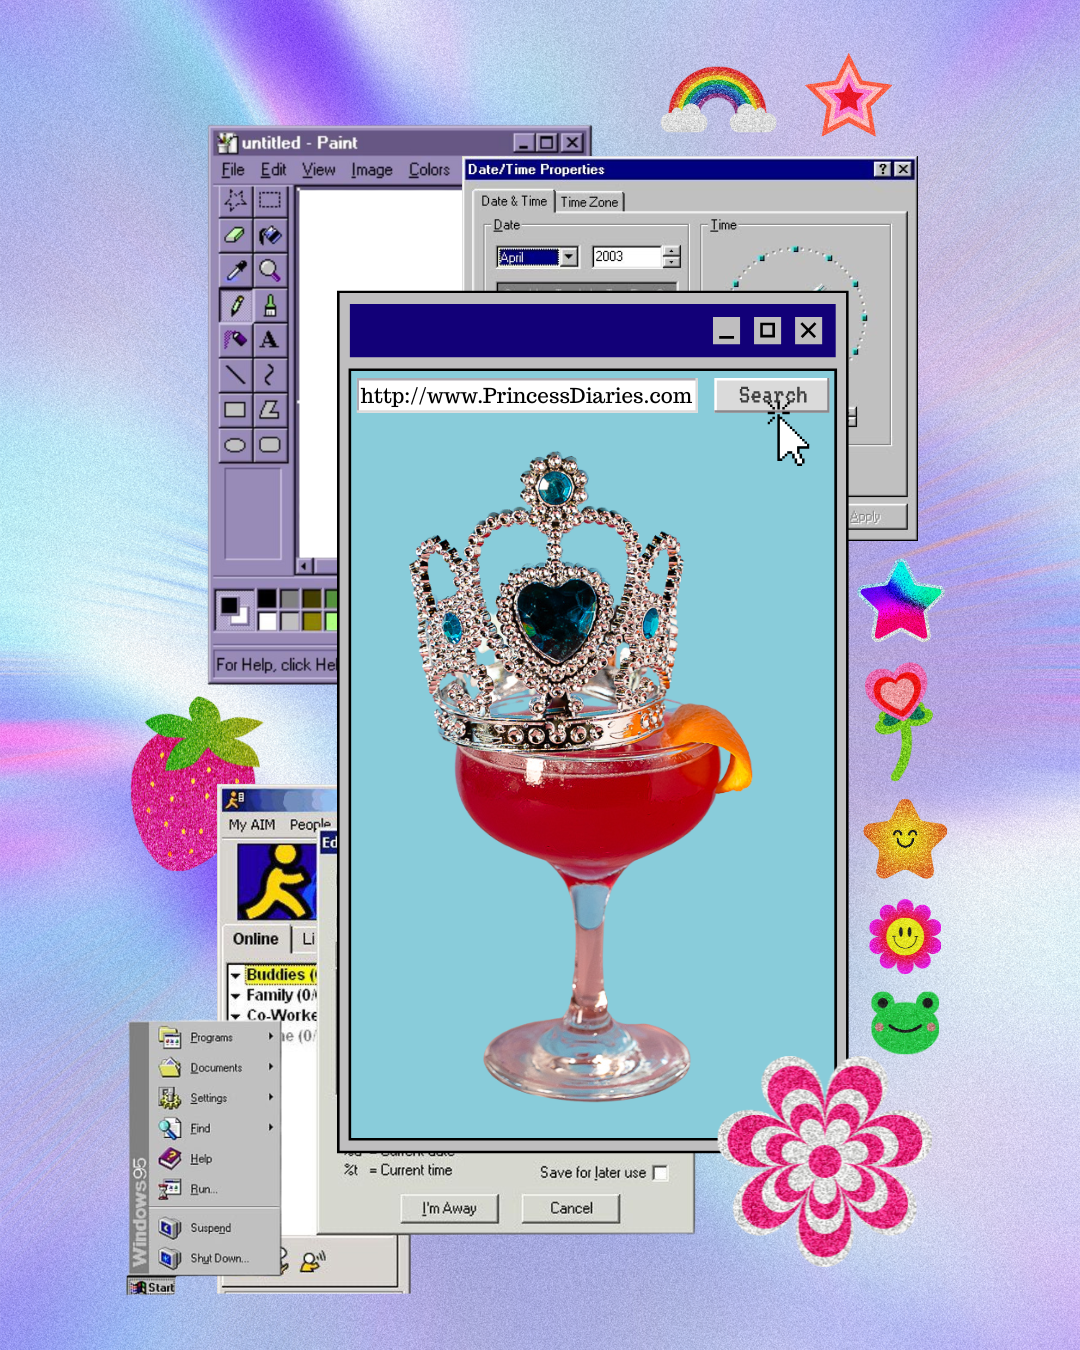Click the buddy-with-sound-waves icon in AIM
The image size is (1080, 1350).
click(x=313, y=1262)
